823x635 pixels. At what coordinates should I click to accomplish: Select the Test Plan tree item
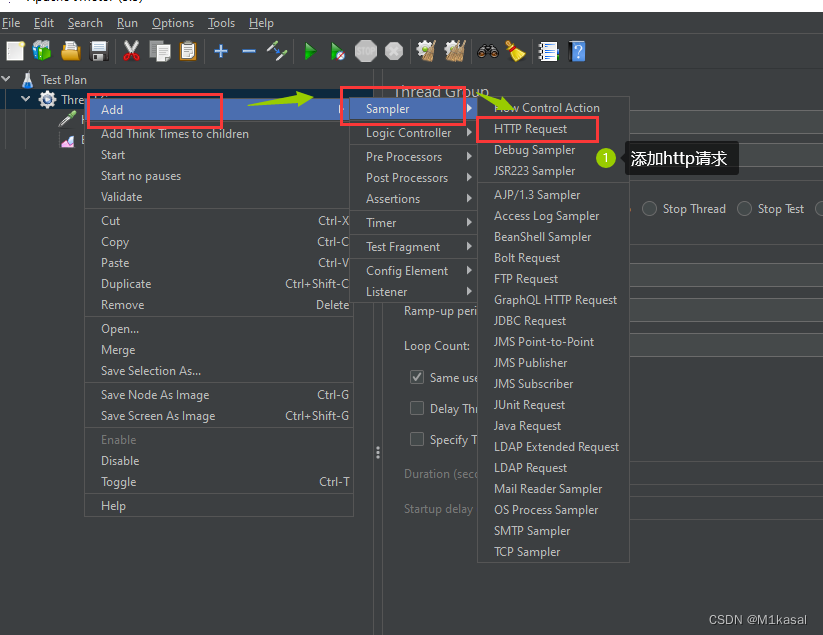pyautogui.click(x=64, y=80)
